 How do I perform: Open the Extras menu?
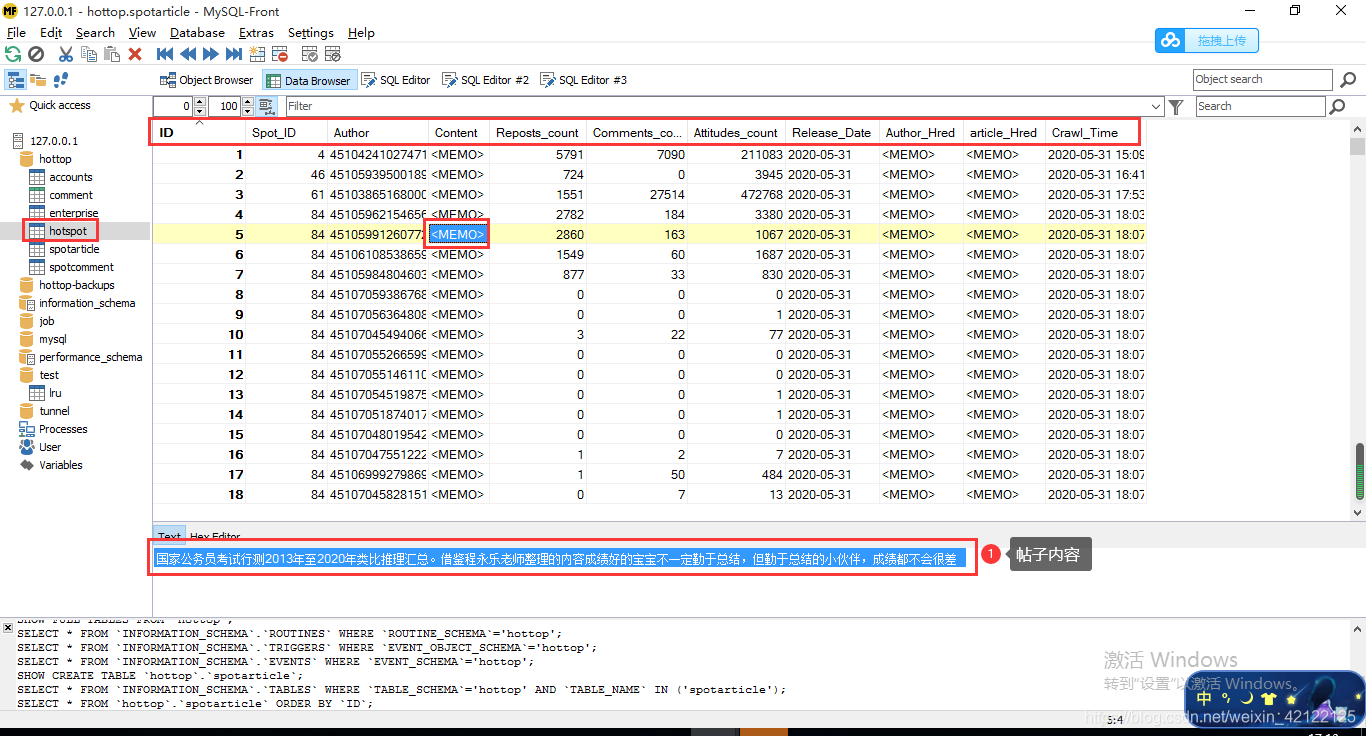pos(256,32)
